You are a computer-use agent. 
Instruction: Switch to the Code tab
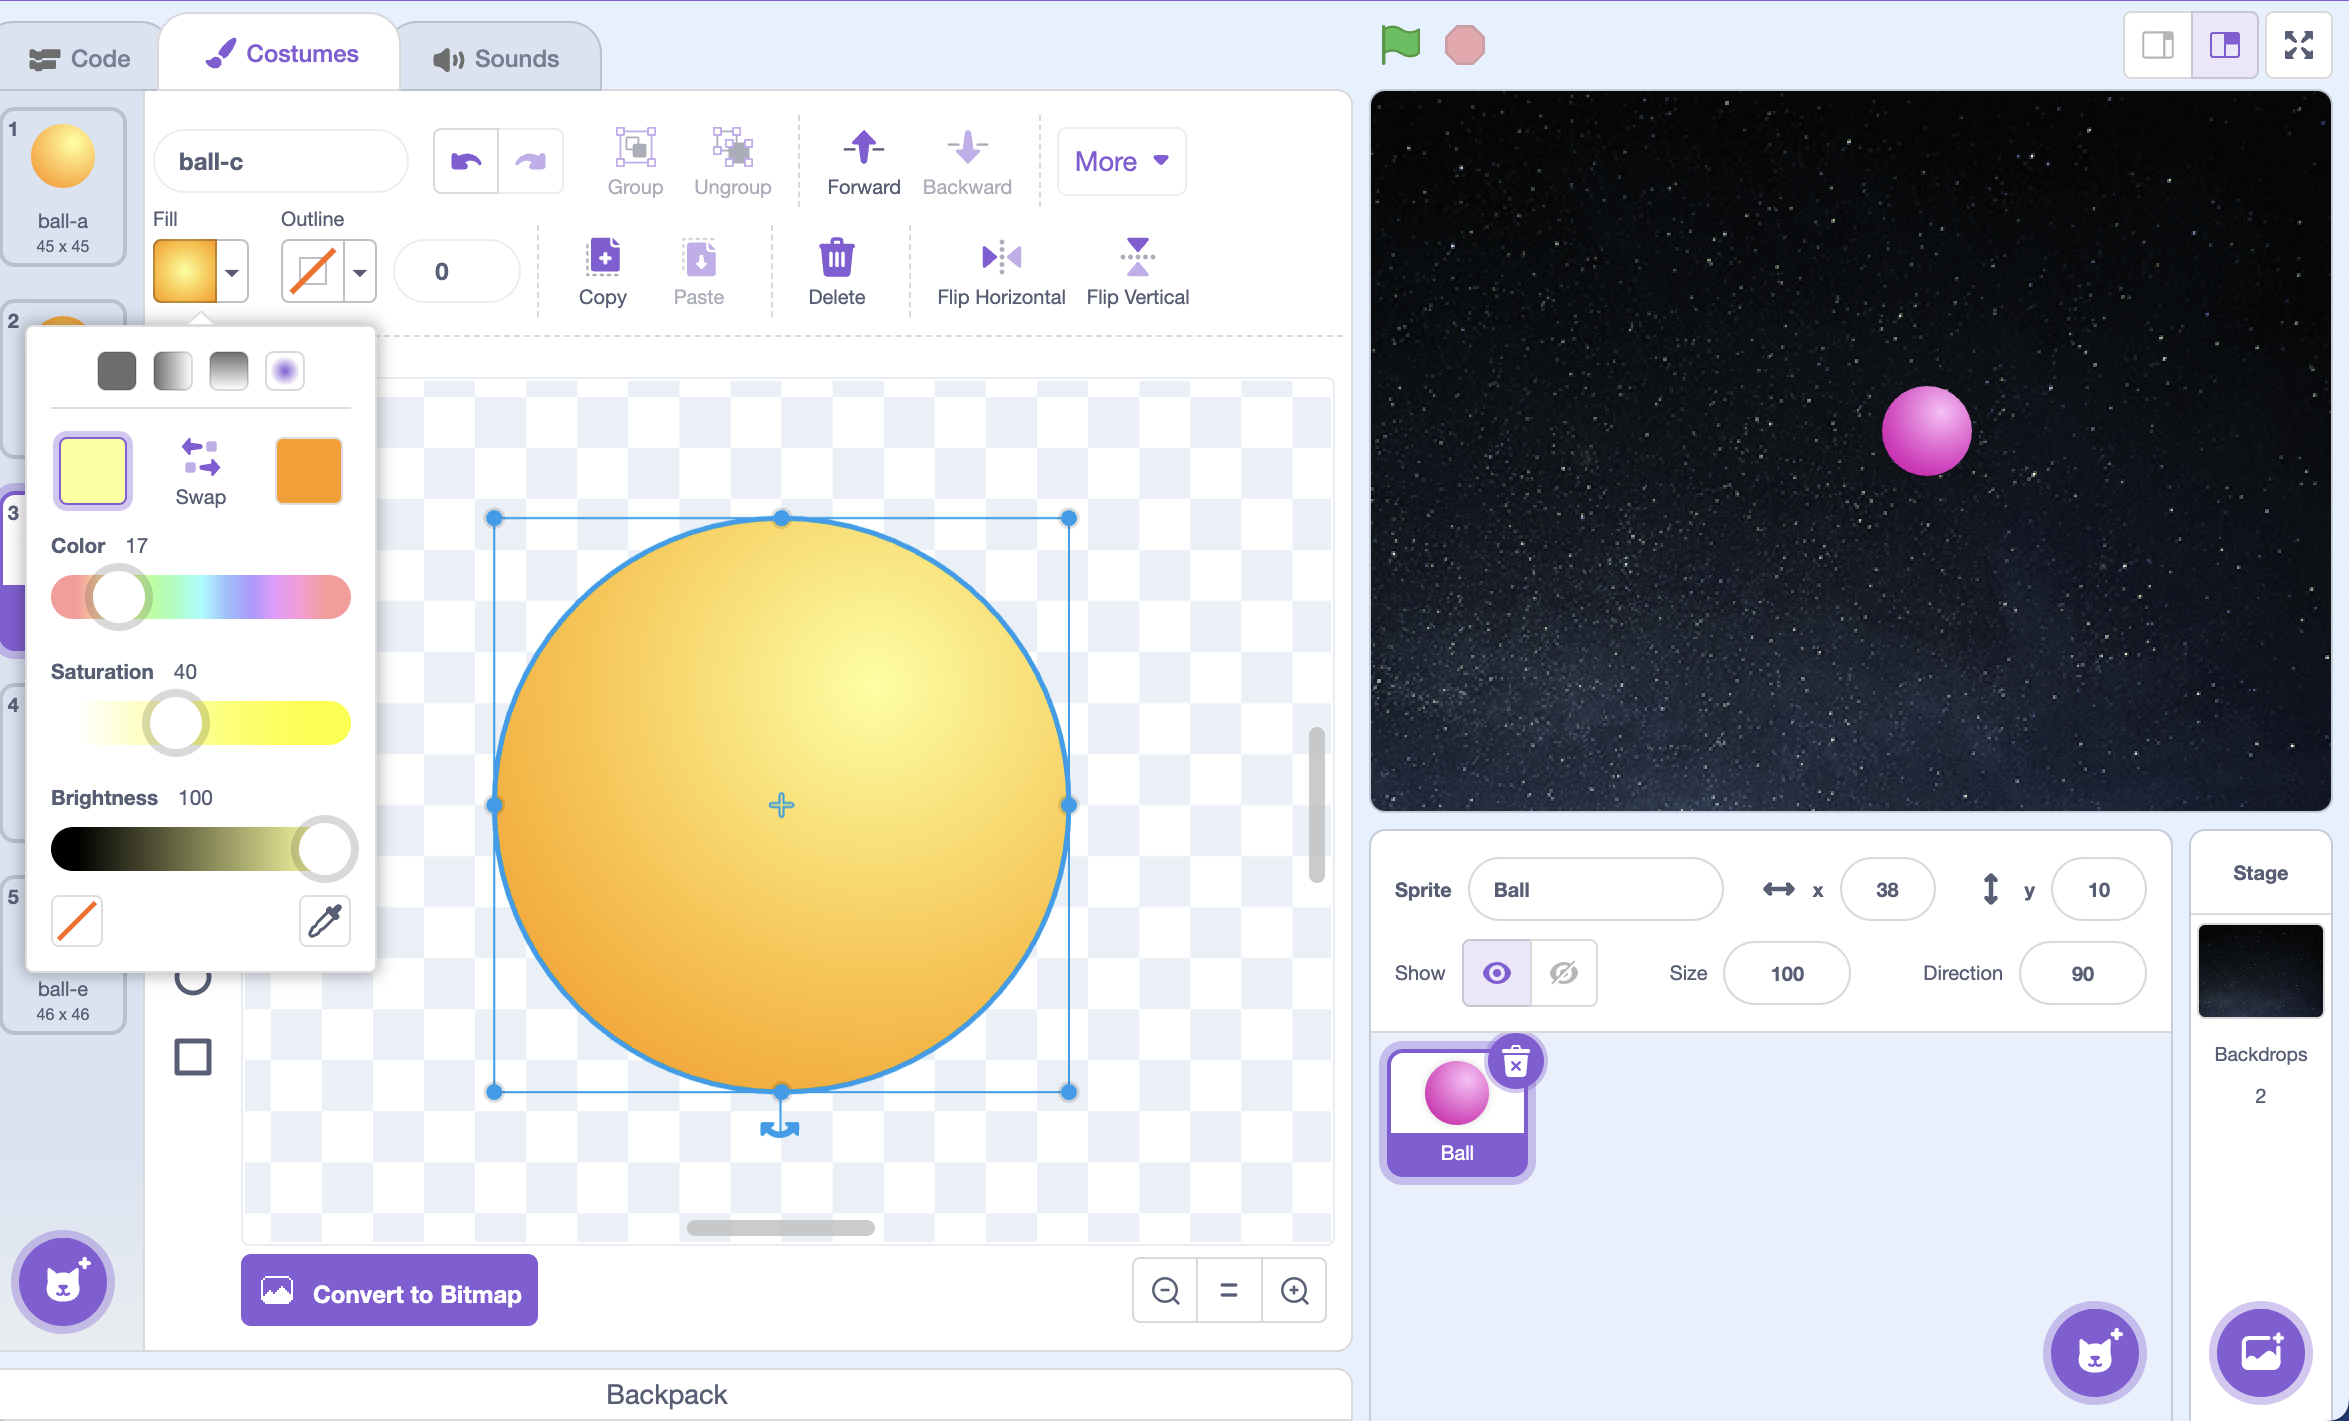click(80, 57)
